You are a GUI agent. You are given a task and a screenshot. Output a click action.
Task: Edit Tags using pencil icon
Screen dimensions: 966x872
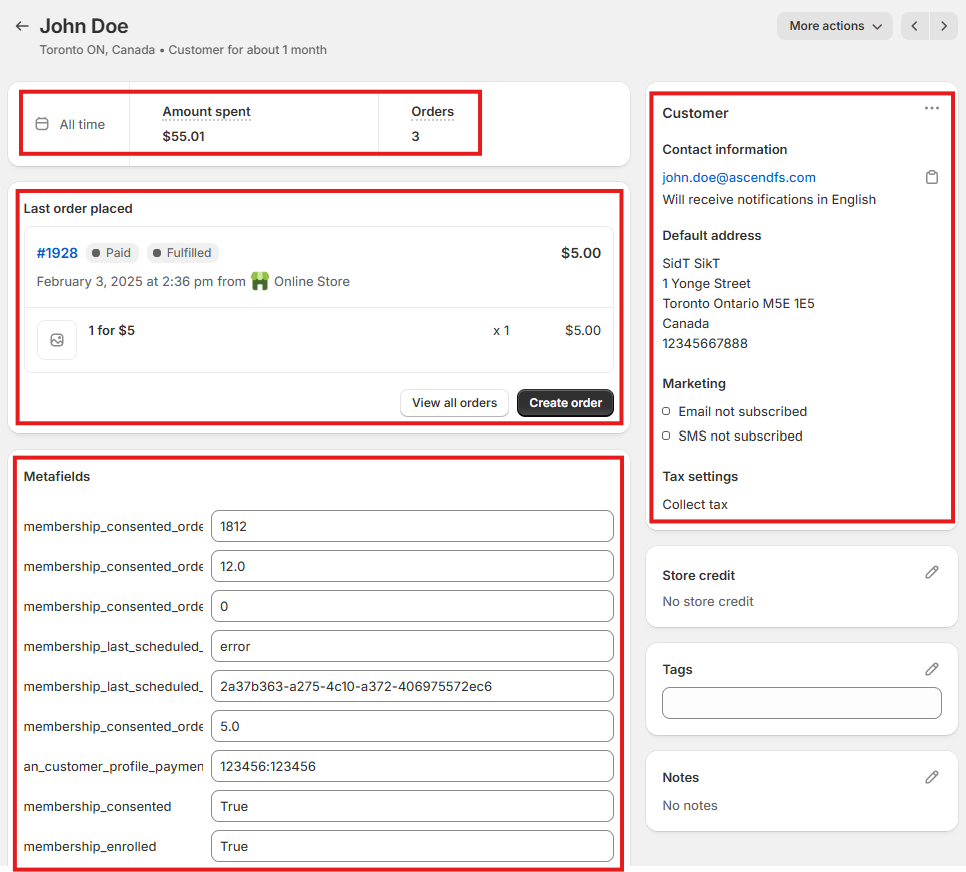[x=931, y=669]
